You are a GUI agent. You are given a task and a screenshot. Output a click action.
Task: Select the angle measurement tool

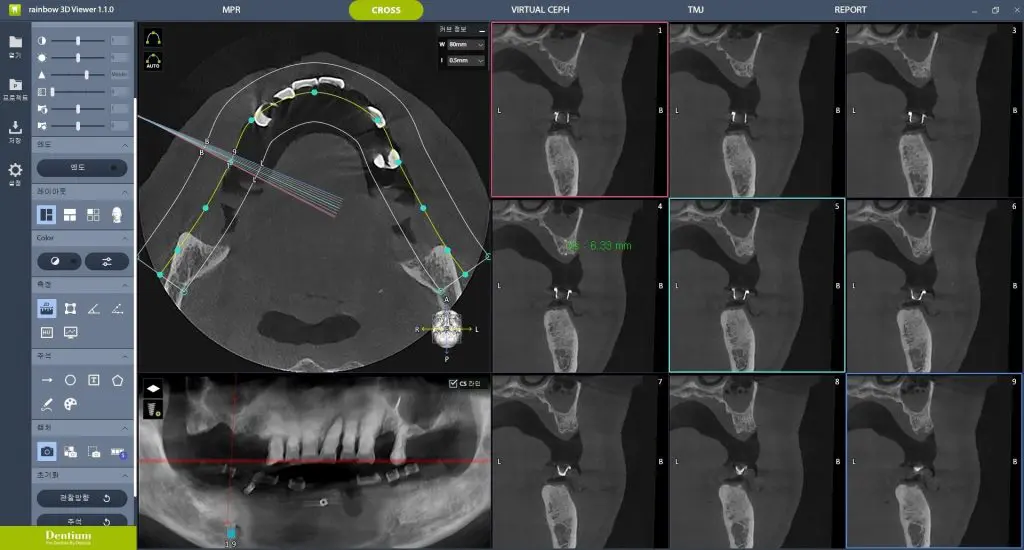(94, 308)
